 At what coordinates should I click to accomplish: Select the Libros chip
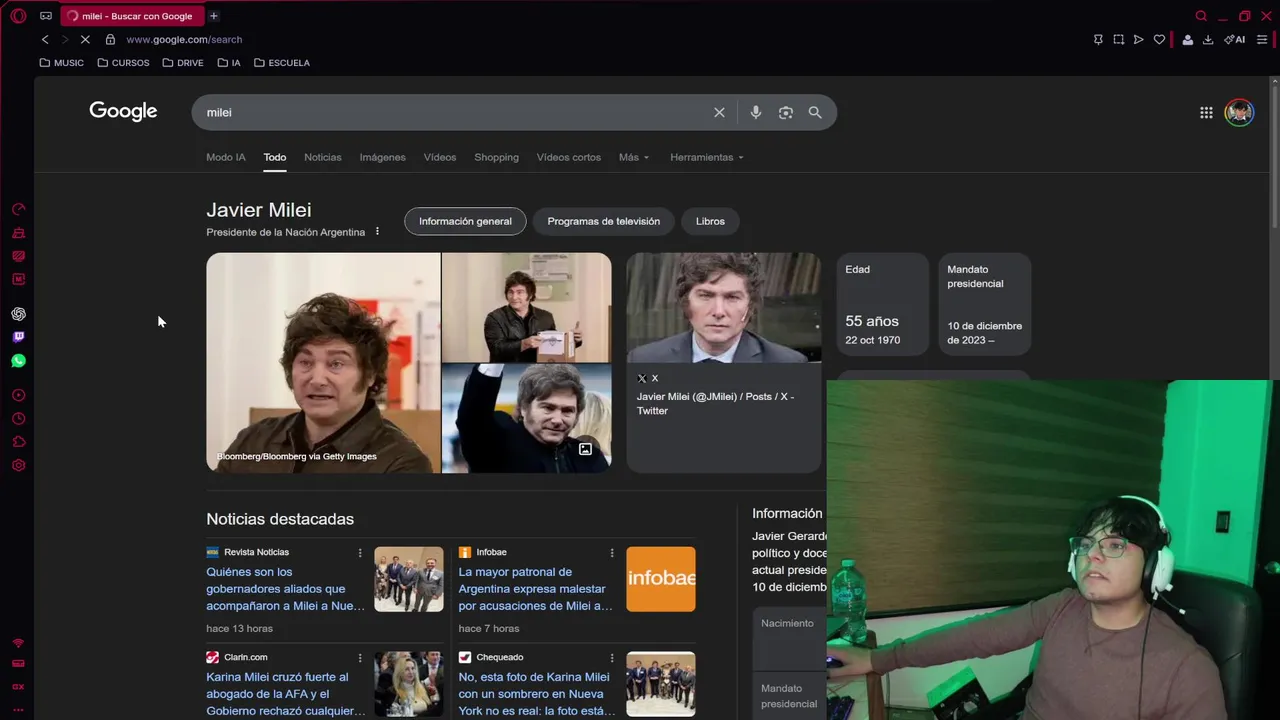click(x=710, y=221)
